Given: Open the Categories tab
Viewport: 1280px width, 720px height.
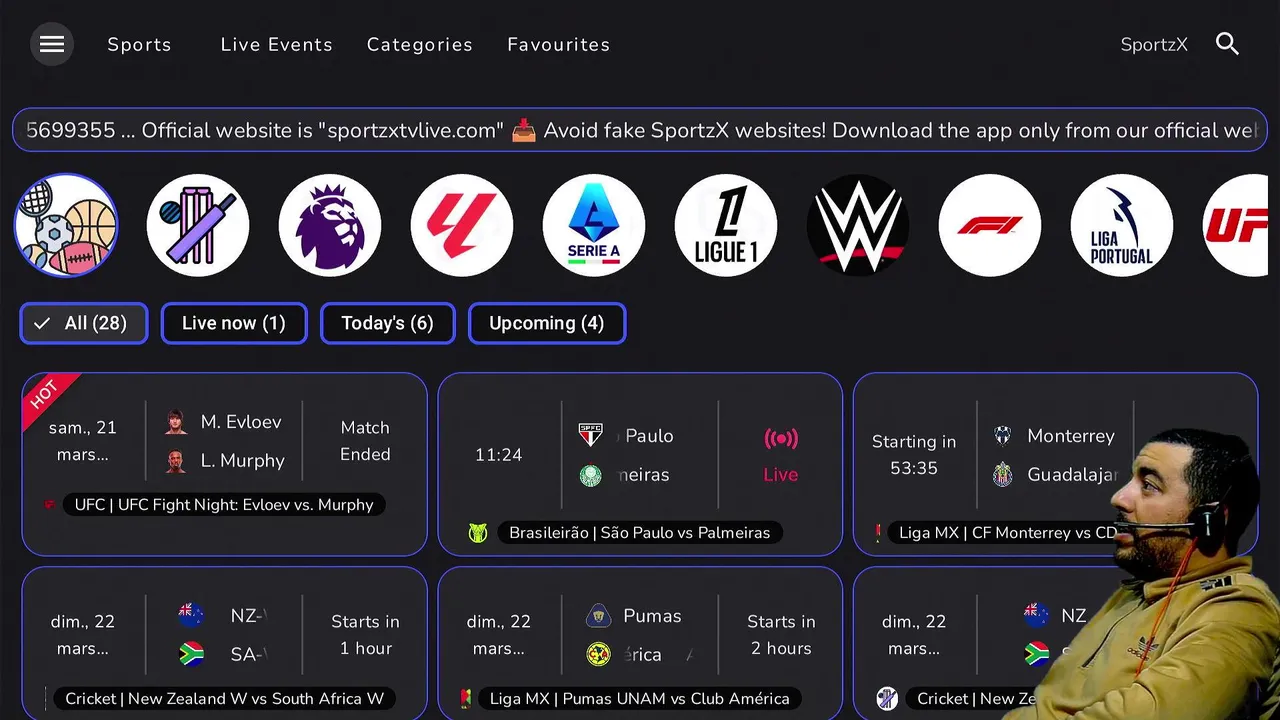Looking at the screenshot, I should pyautogui.click(x=420, y=45).
